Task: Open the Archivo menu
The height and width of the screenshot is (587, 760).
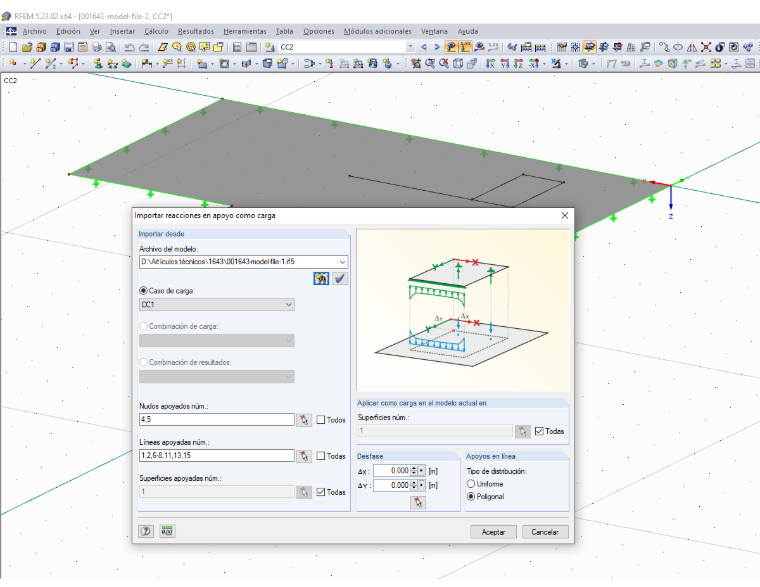Action: (34, 32)
